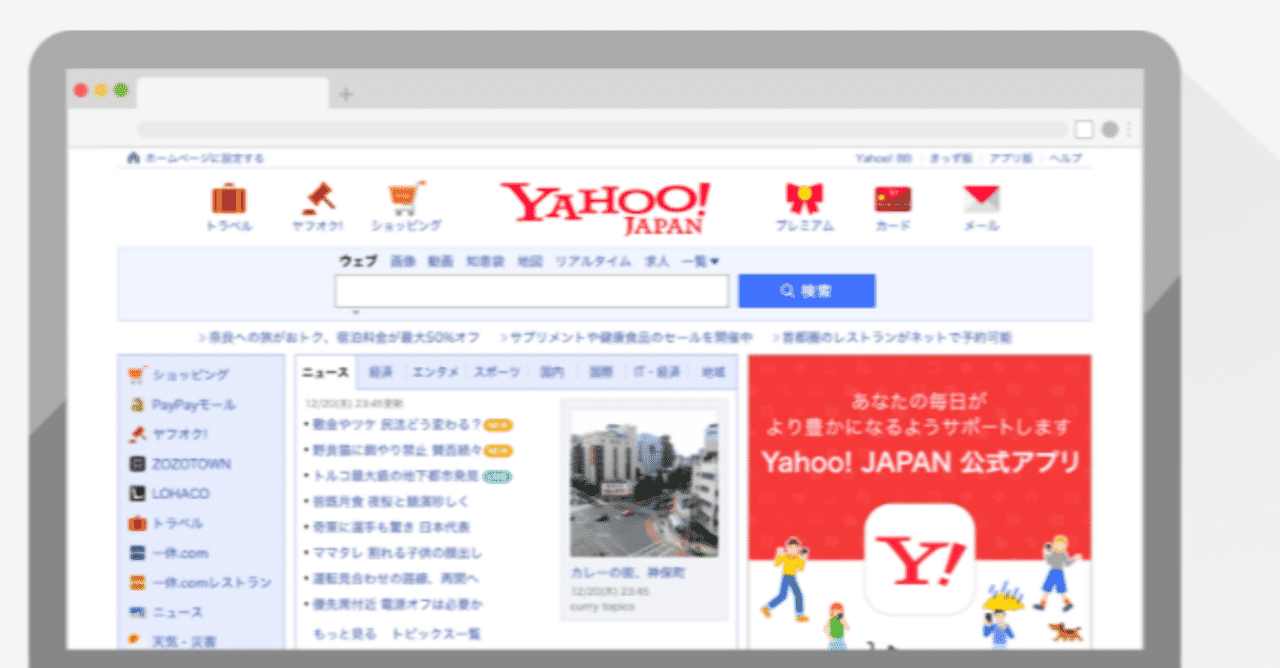This screenshot has height=668, width=1280.
Task: Switch to the 国際 news tab
Action: pyautogui.click(x=601, y=372)
